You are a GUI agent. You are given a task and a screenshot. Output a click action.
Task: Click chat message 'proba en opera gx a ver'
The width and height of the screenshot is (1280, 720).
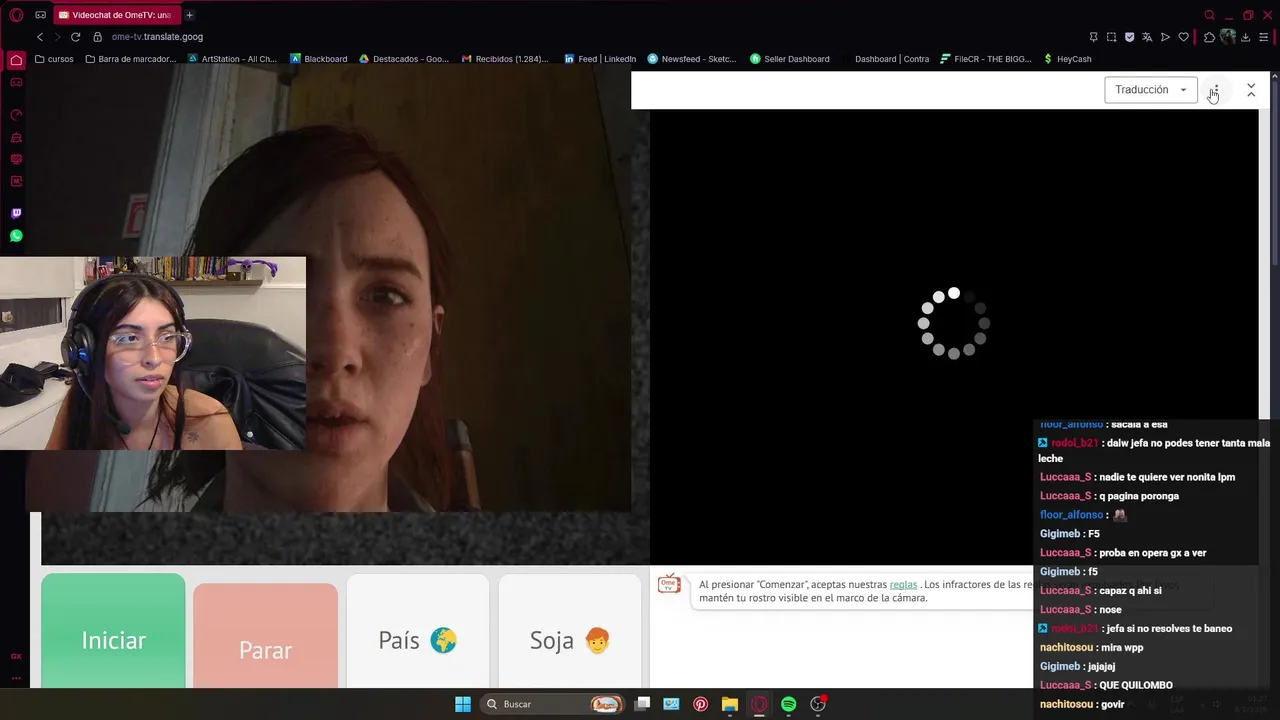tap(1152, 553)
